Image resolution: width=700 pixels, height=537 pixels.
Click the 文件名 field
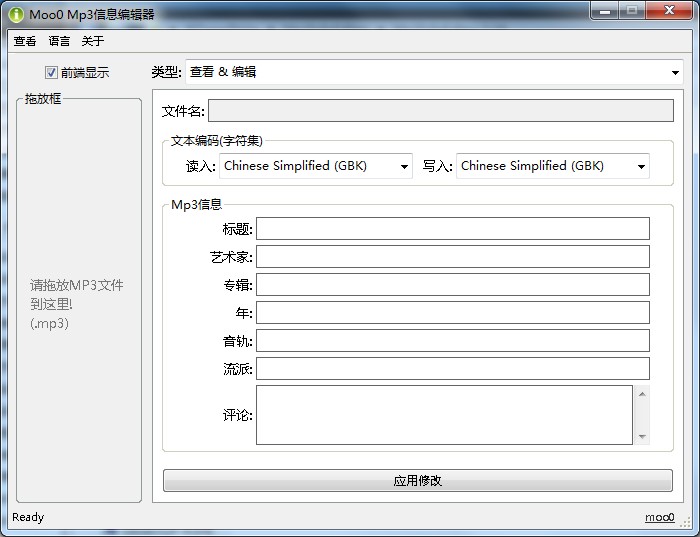coord(441,110)
